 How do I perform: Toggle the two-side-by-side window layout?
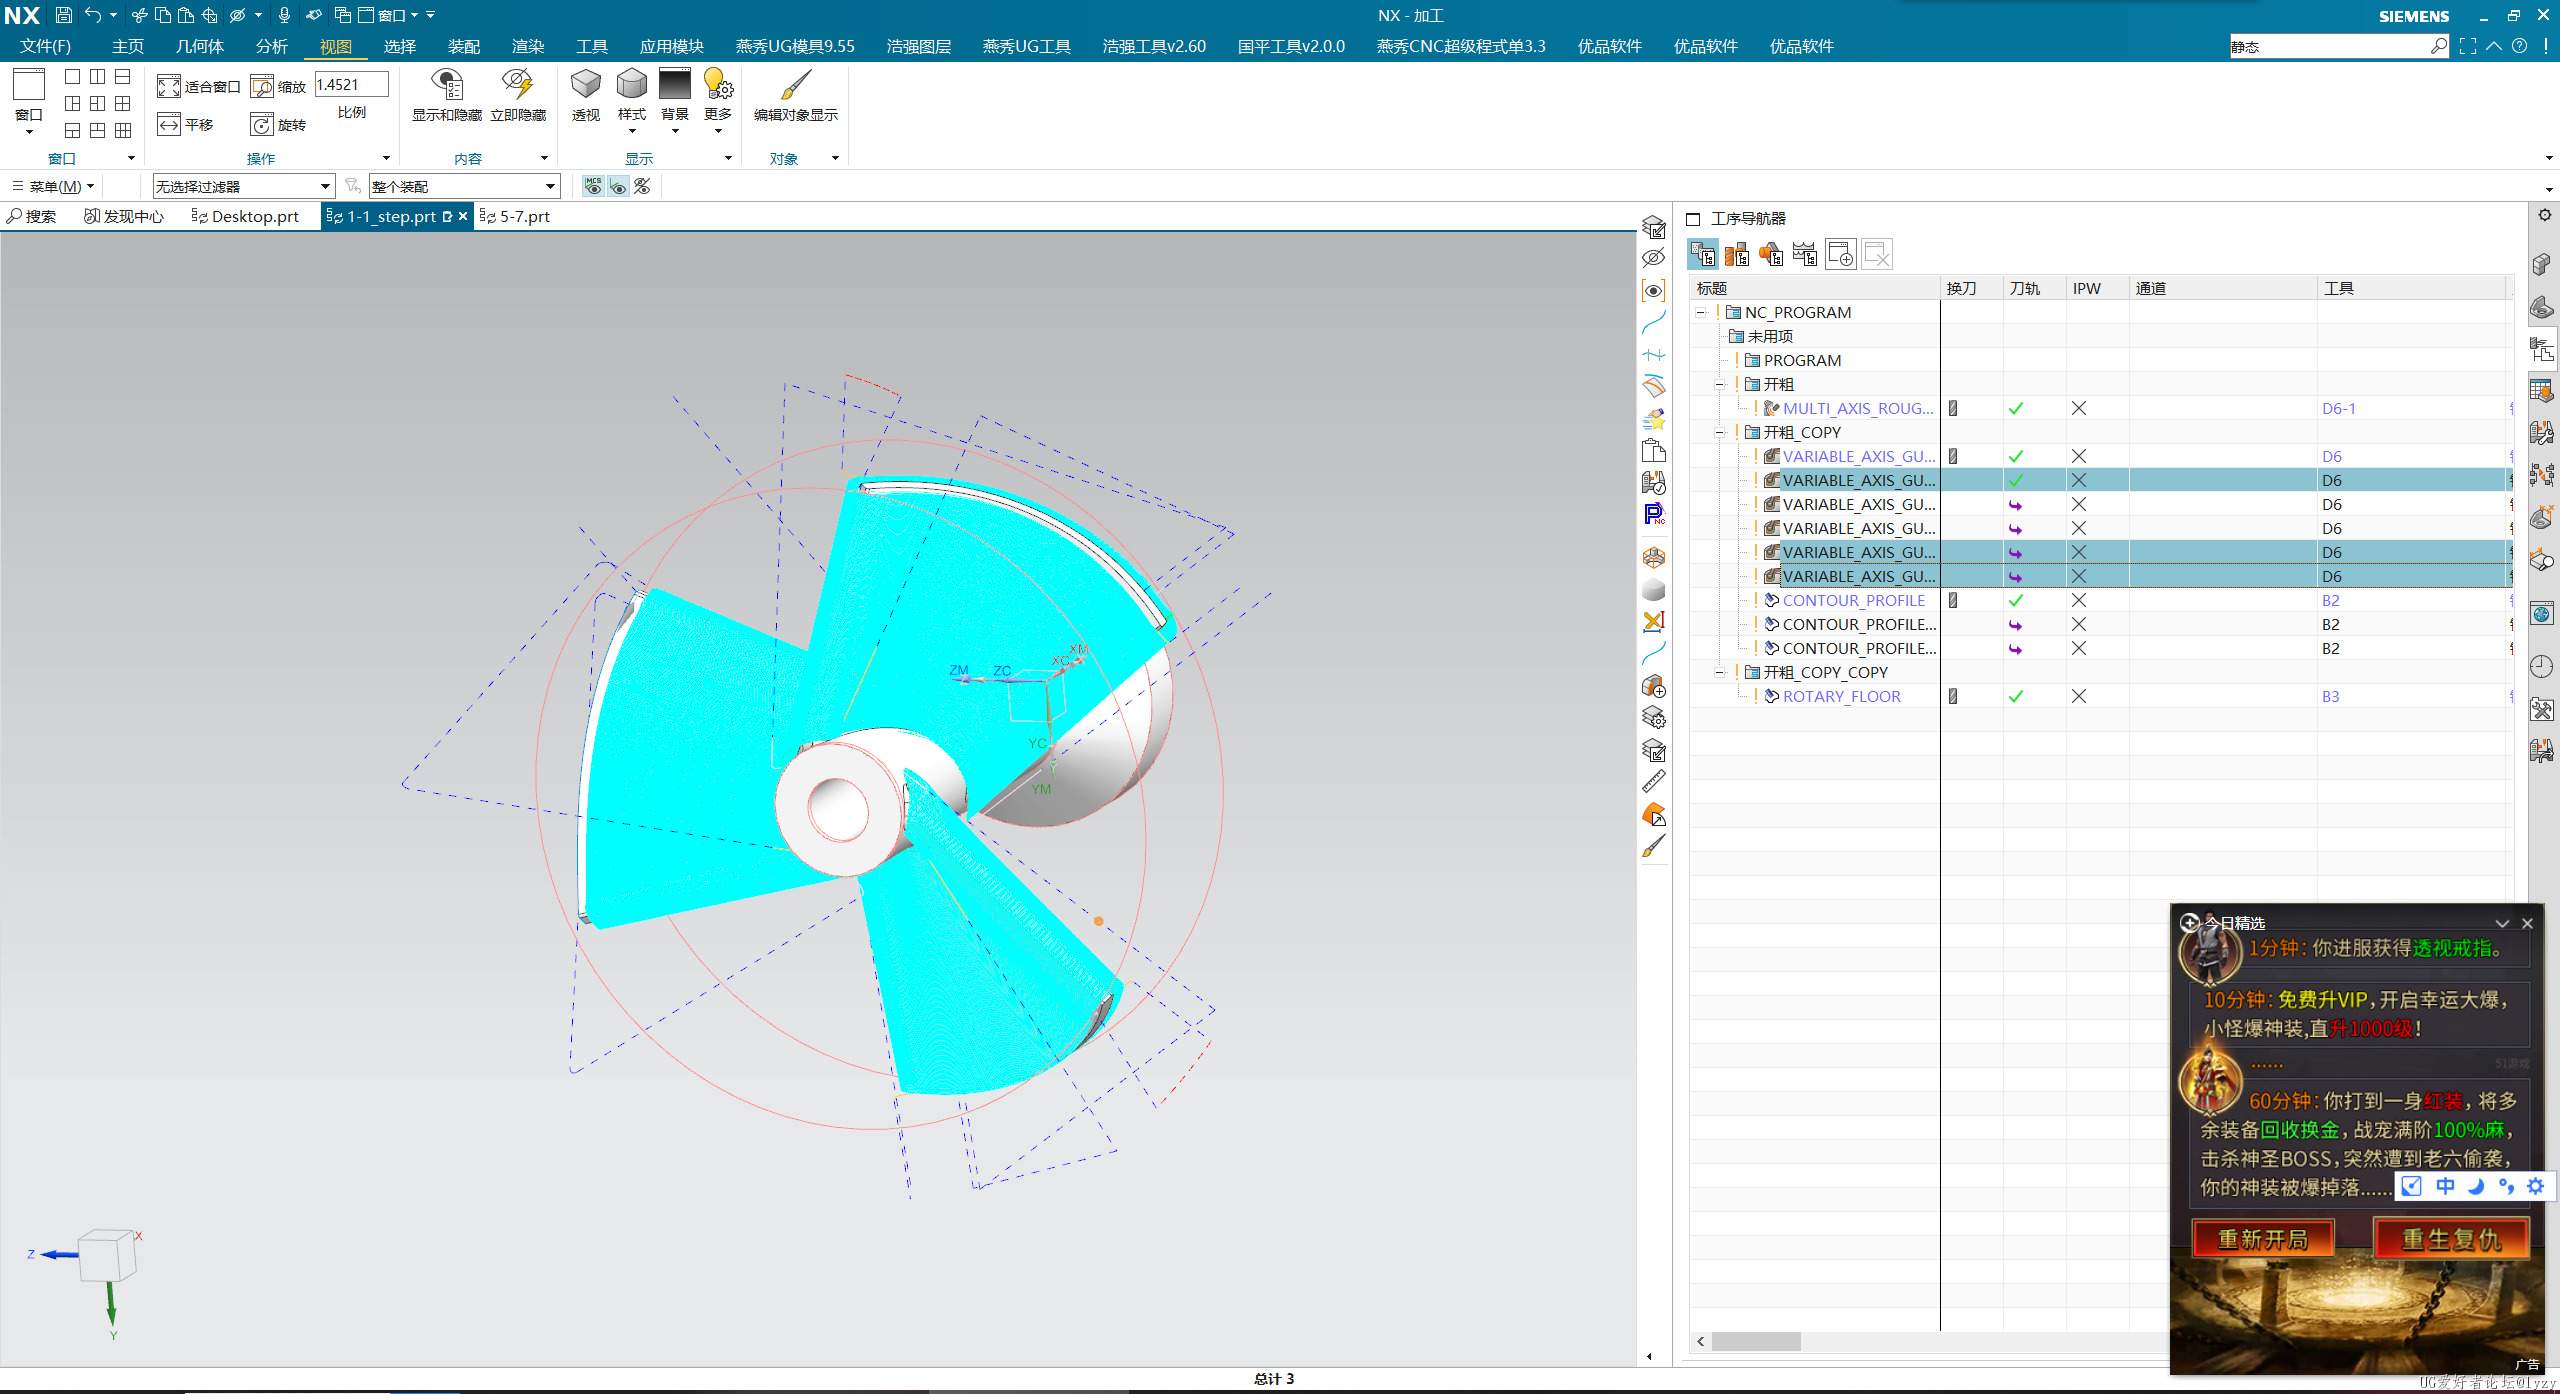click(x=97, y=76)
